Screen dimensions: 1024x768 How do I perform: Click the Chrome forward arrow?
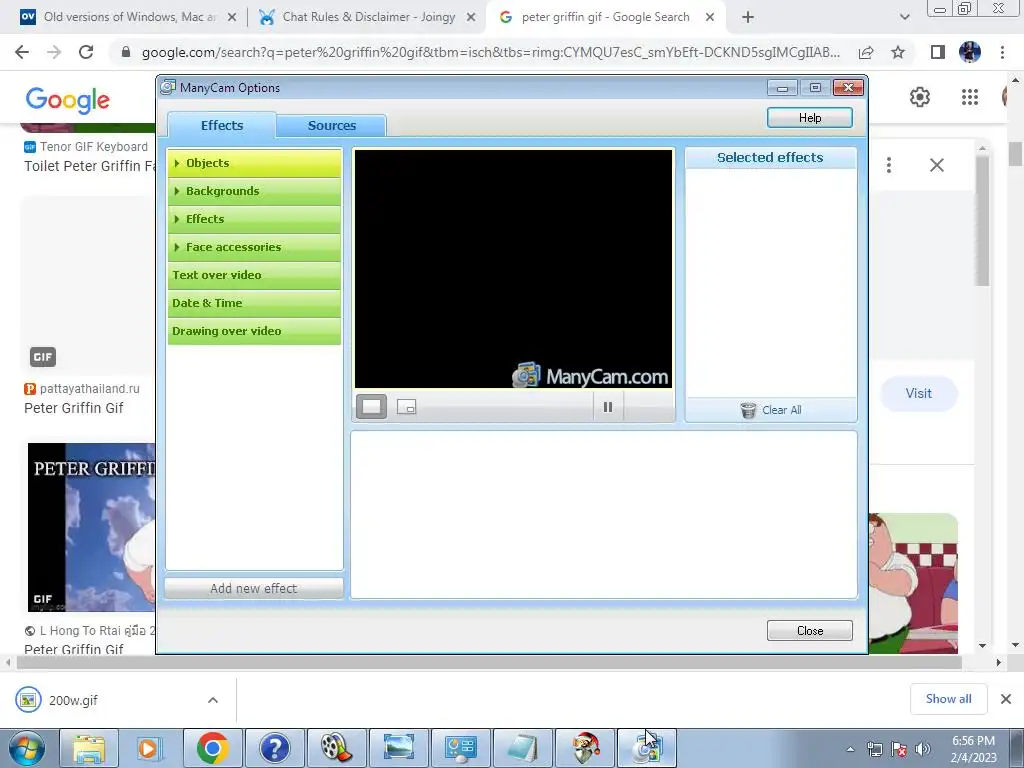54,52
